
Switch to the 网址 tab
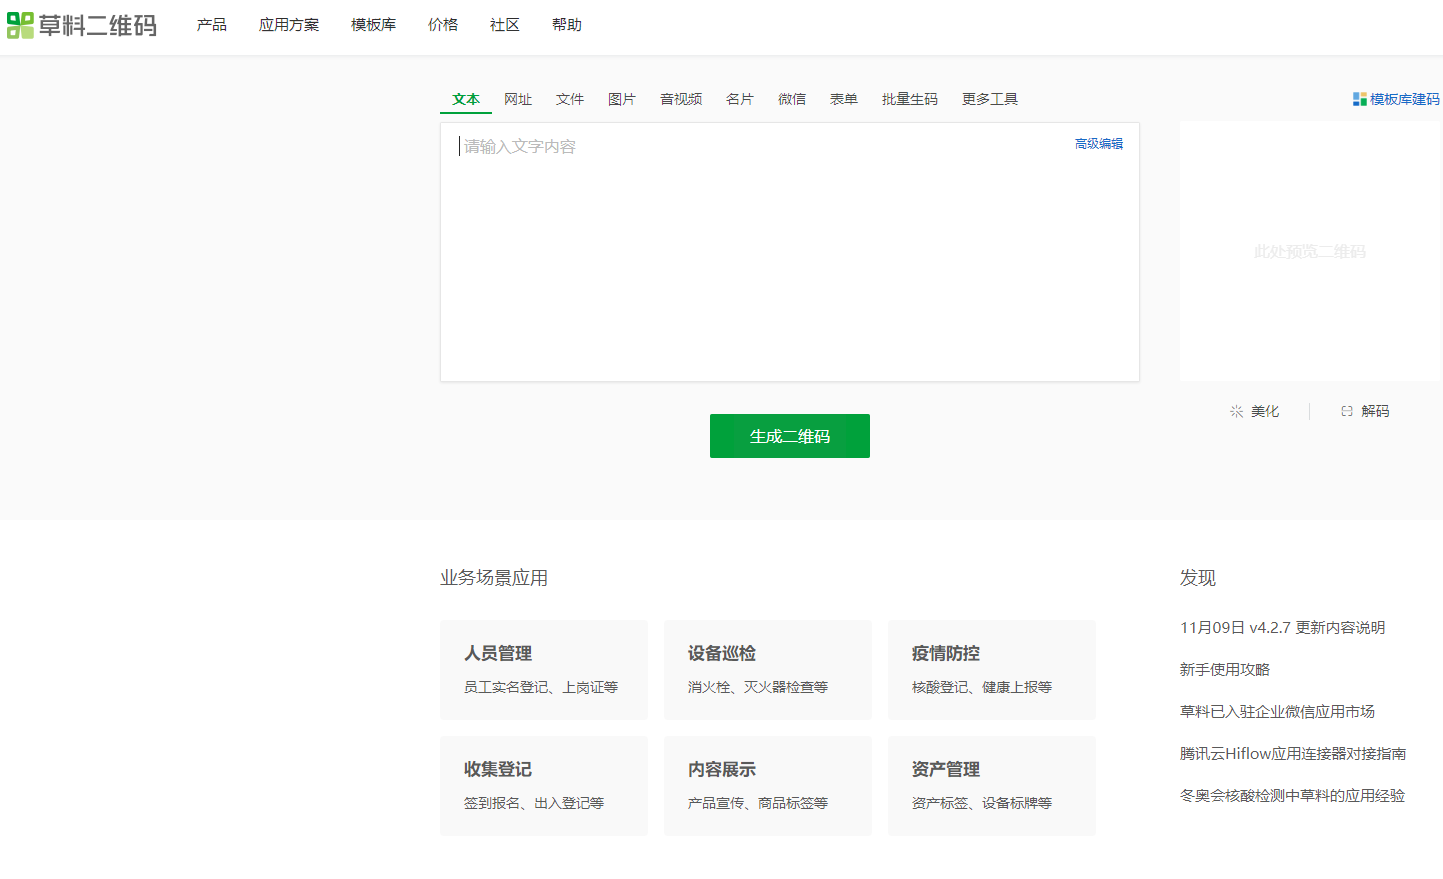click(518, 99)
